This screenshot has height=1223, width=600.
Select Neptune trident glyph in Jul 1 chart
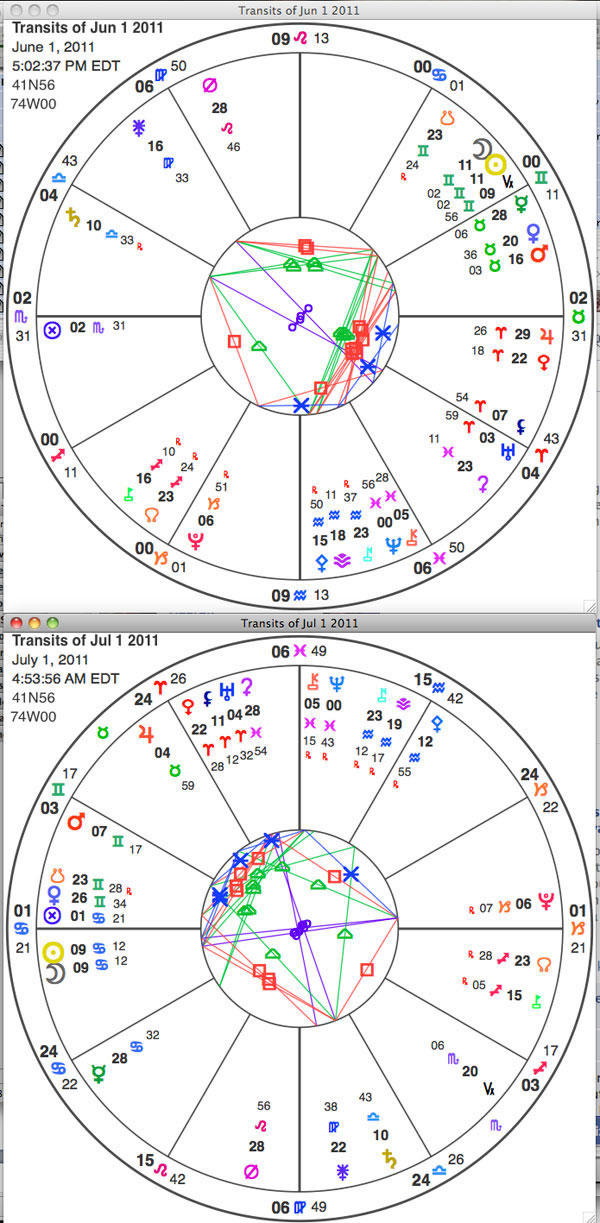tap(338, 685)
